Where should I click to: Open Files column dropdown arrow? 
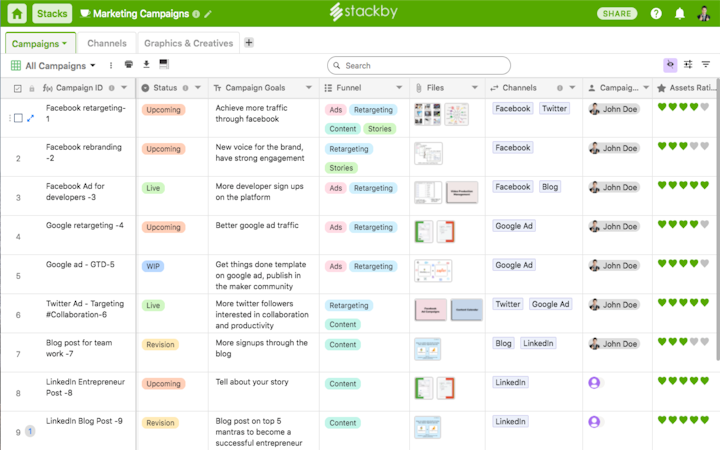tap(475, 88)
